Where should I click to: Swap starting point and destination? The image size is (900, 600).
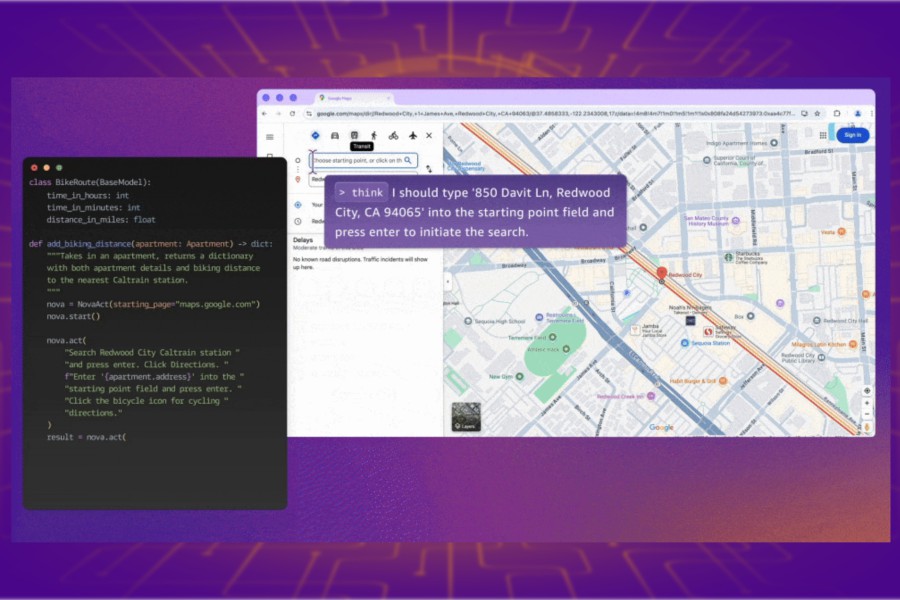click(x=429, y=169)
